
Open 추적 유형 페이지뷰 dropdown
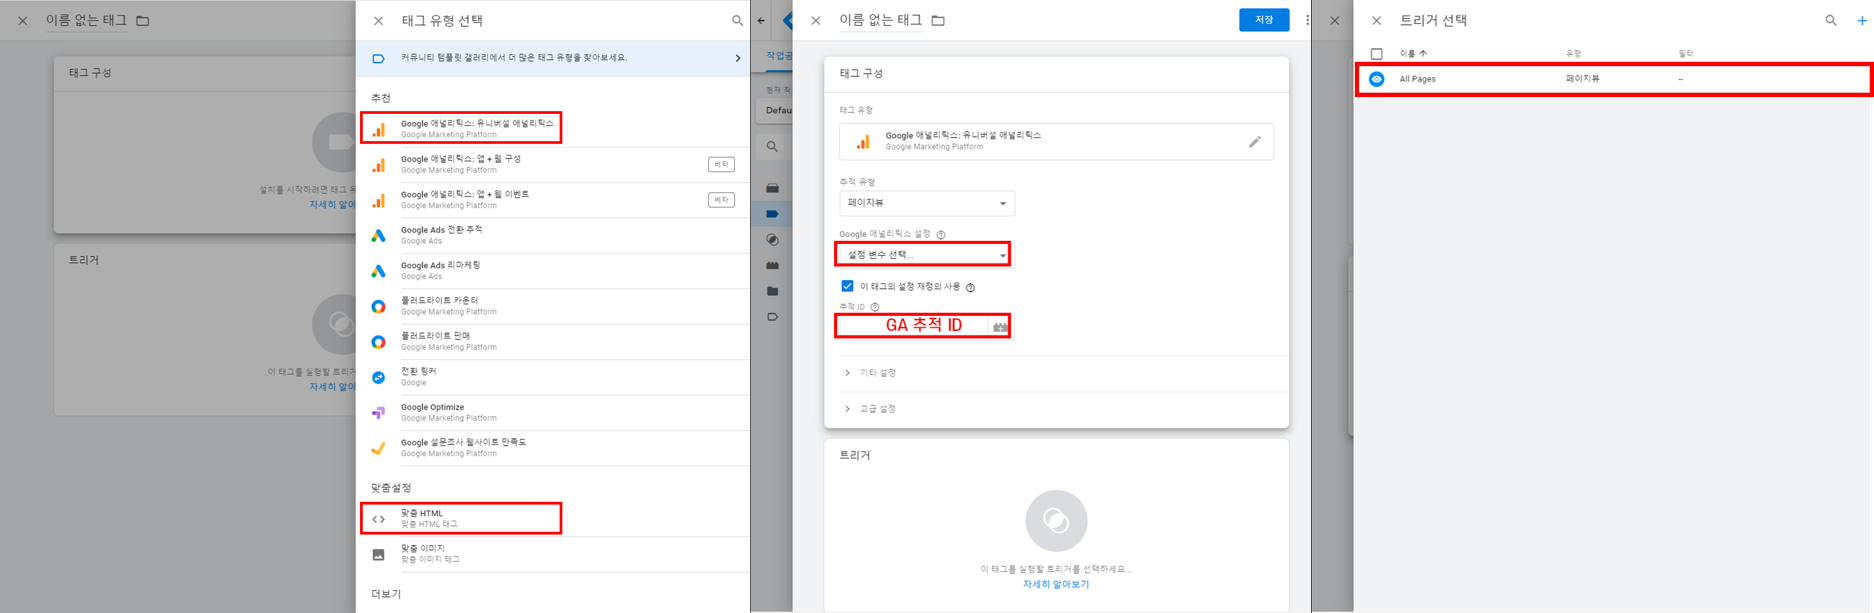(927, 203)
